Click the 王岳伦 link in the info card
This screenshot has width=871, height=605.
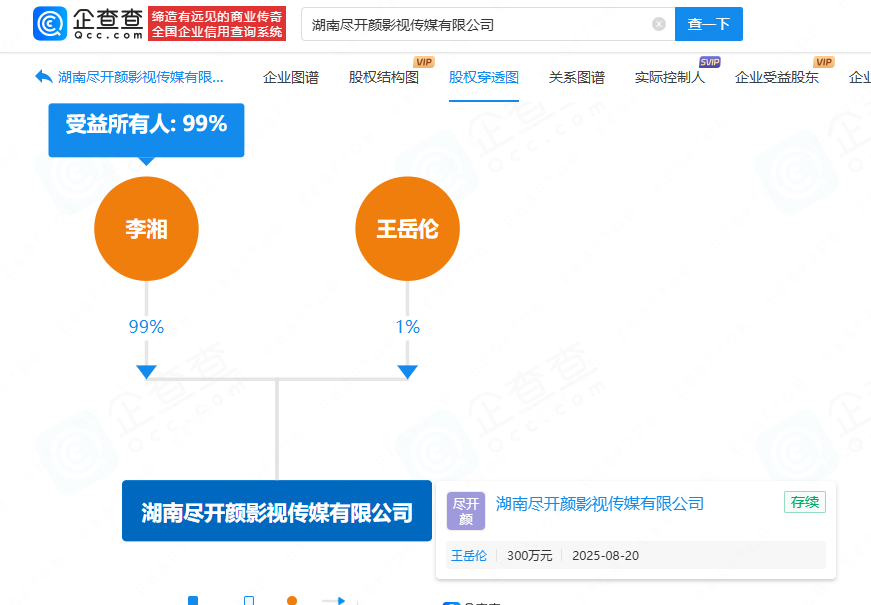tap(468, 555)
